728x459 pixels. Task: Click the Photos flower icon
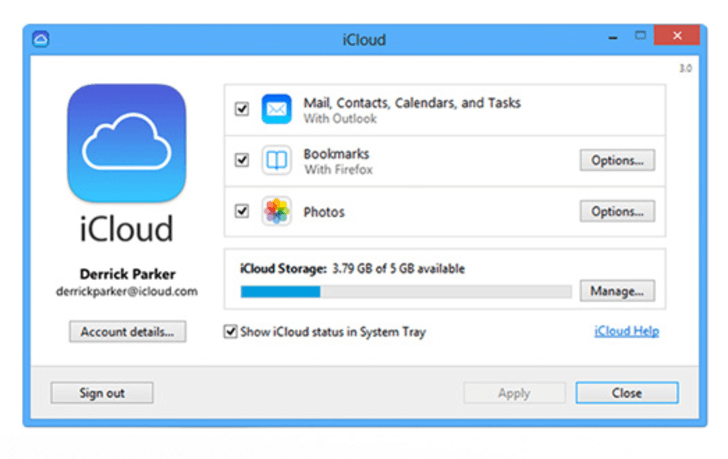276,211
